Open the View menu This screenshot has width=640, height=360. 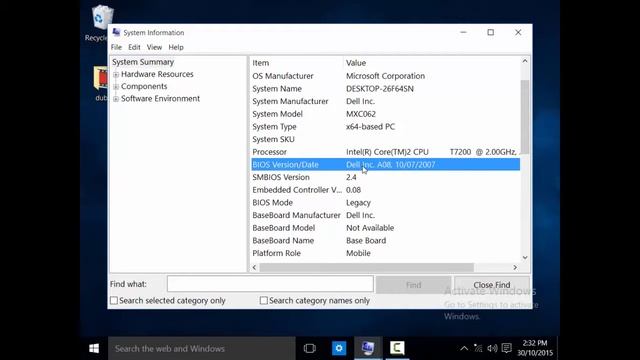click(154, 47)
